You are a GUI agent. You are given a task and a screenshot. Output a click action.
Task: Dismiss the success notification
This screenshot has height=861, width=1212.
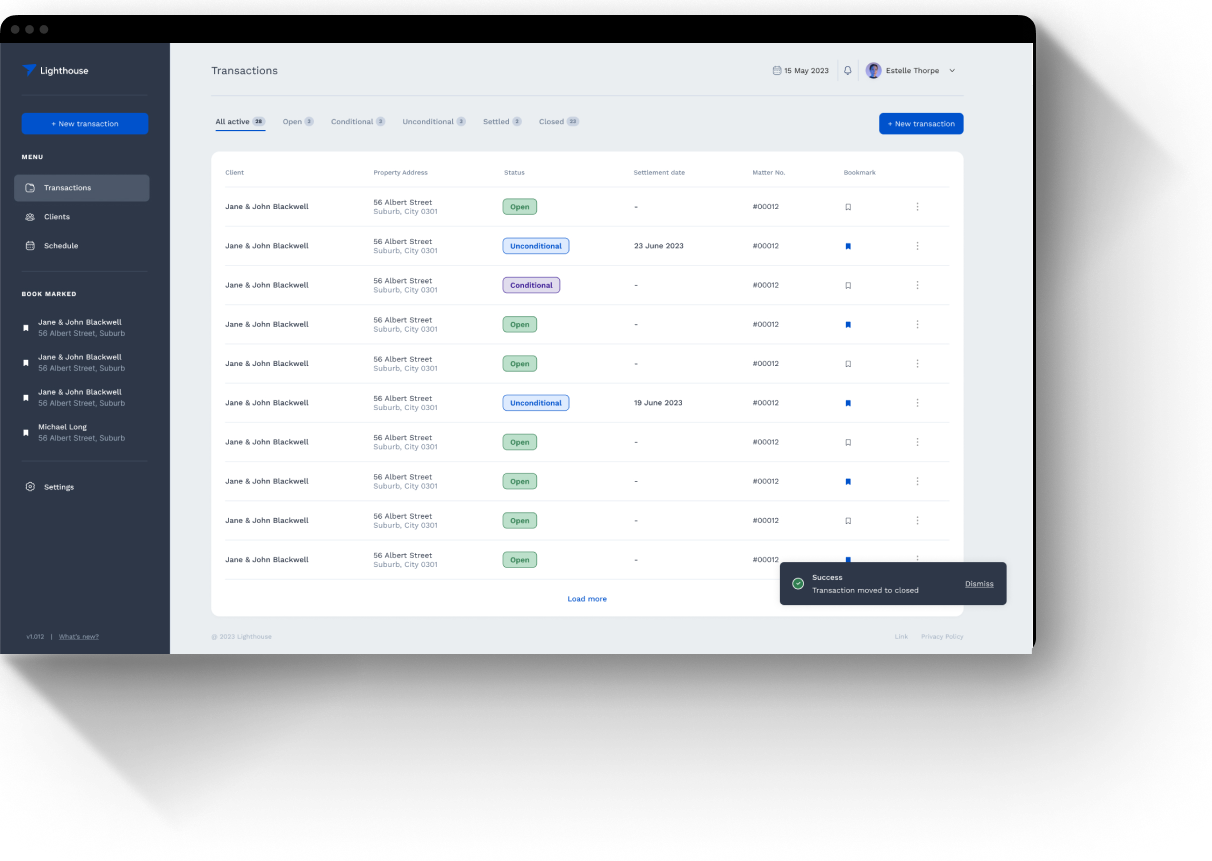click(x=979, y=584)
